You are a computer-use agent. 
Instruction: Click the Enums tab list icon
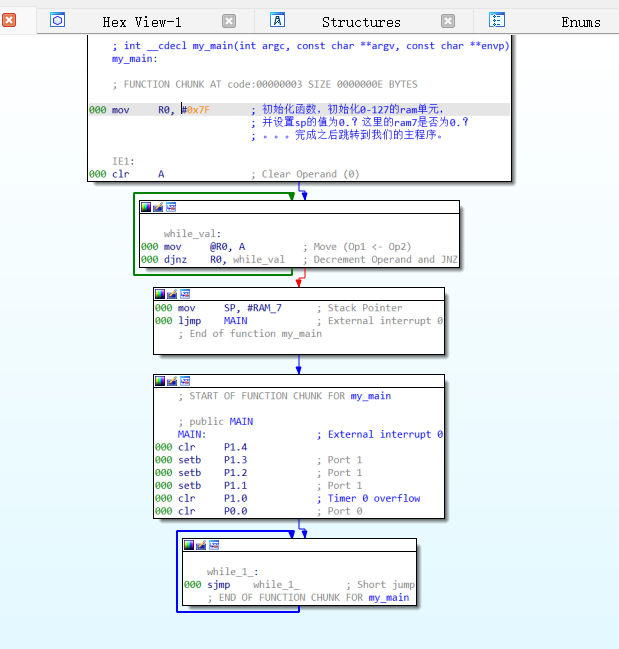coord(497,19)
